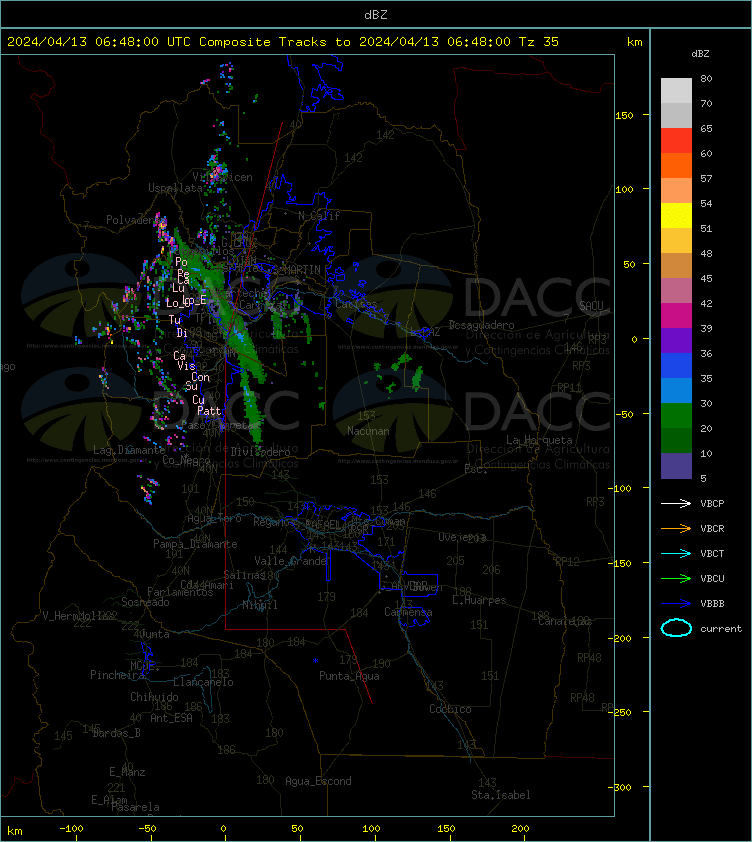Select the slate purple 10 dBZ swatch
752x842 pixels.
[676, 466]
